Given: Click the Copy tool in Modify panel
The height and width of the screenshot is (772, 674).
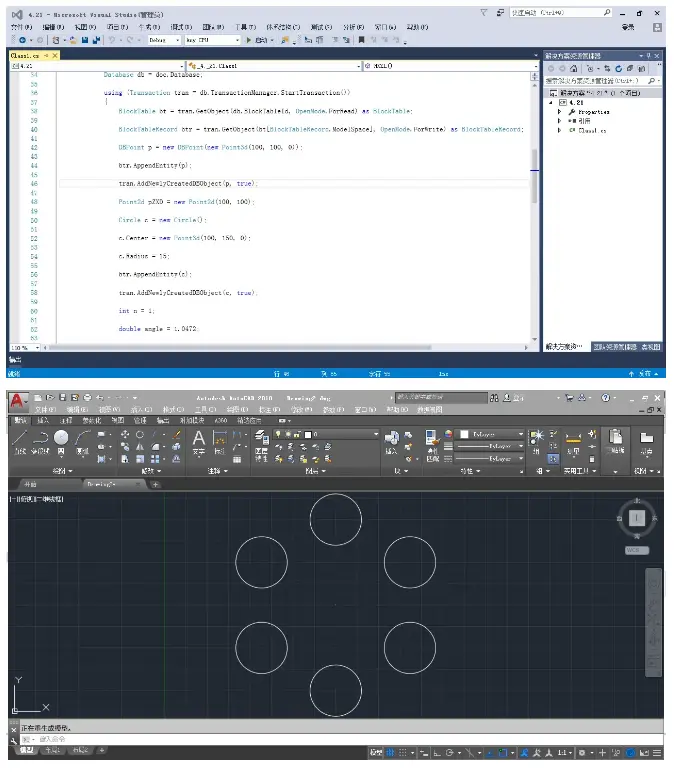Looking at the screenshot, I should point(125,447).
